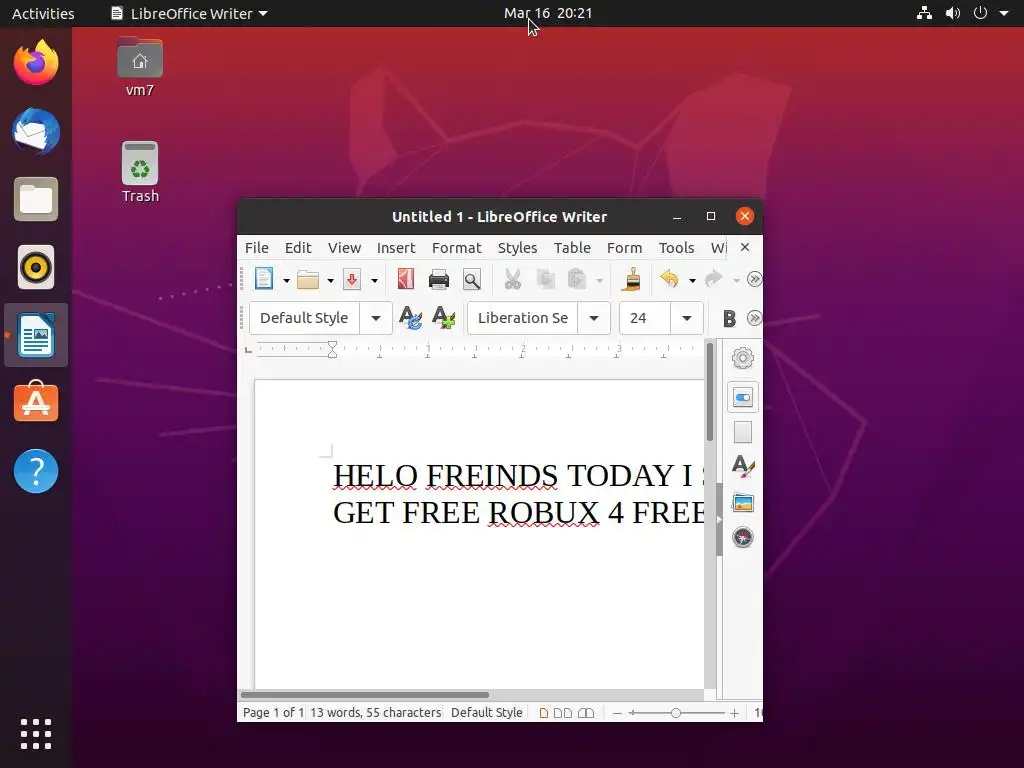Select the Trash desktop icon
1024x768 pixels.
point(140,172)
